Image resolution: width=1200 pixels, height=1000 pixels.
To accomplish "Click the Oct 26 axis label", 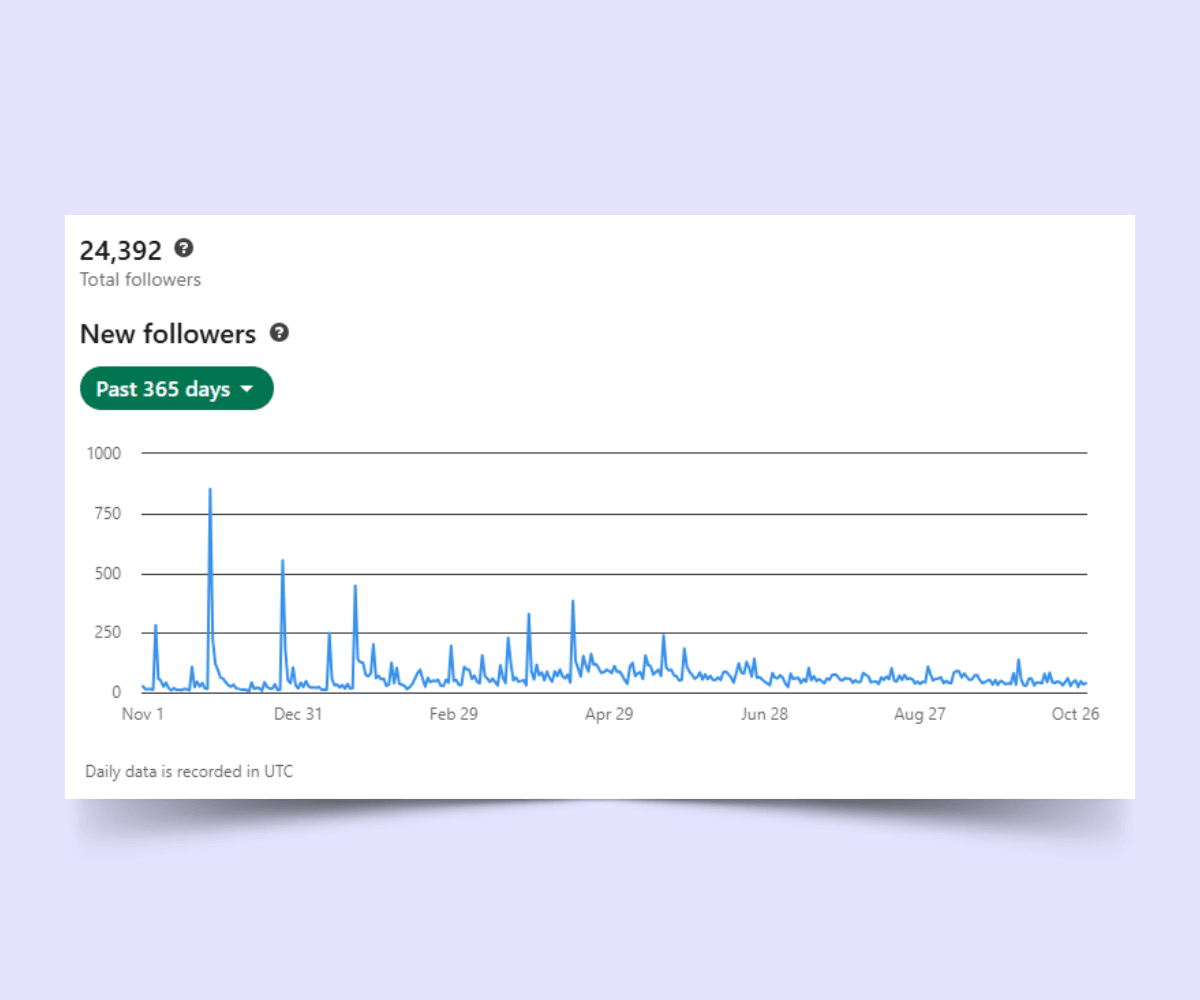I will [1075, 714].
